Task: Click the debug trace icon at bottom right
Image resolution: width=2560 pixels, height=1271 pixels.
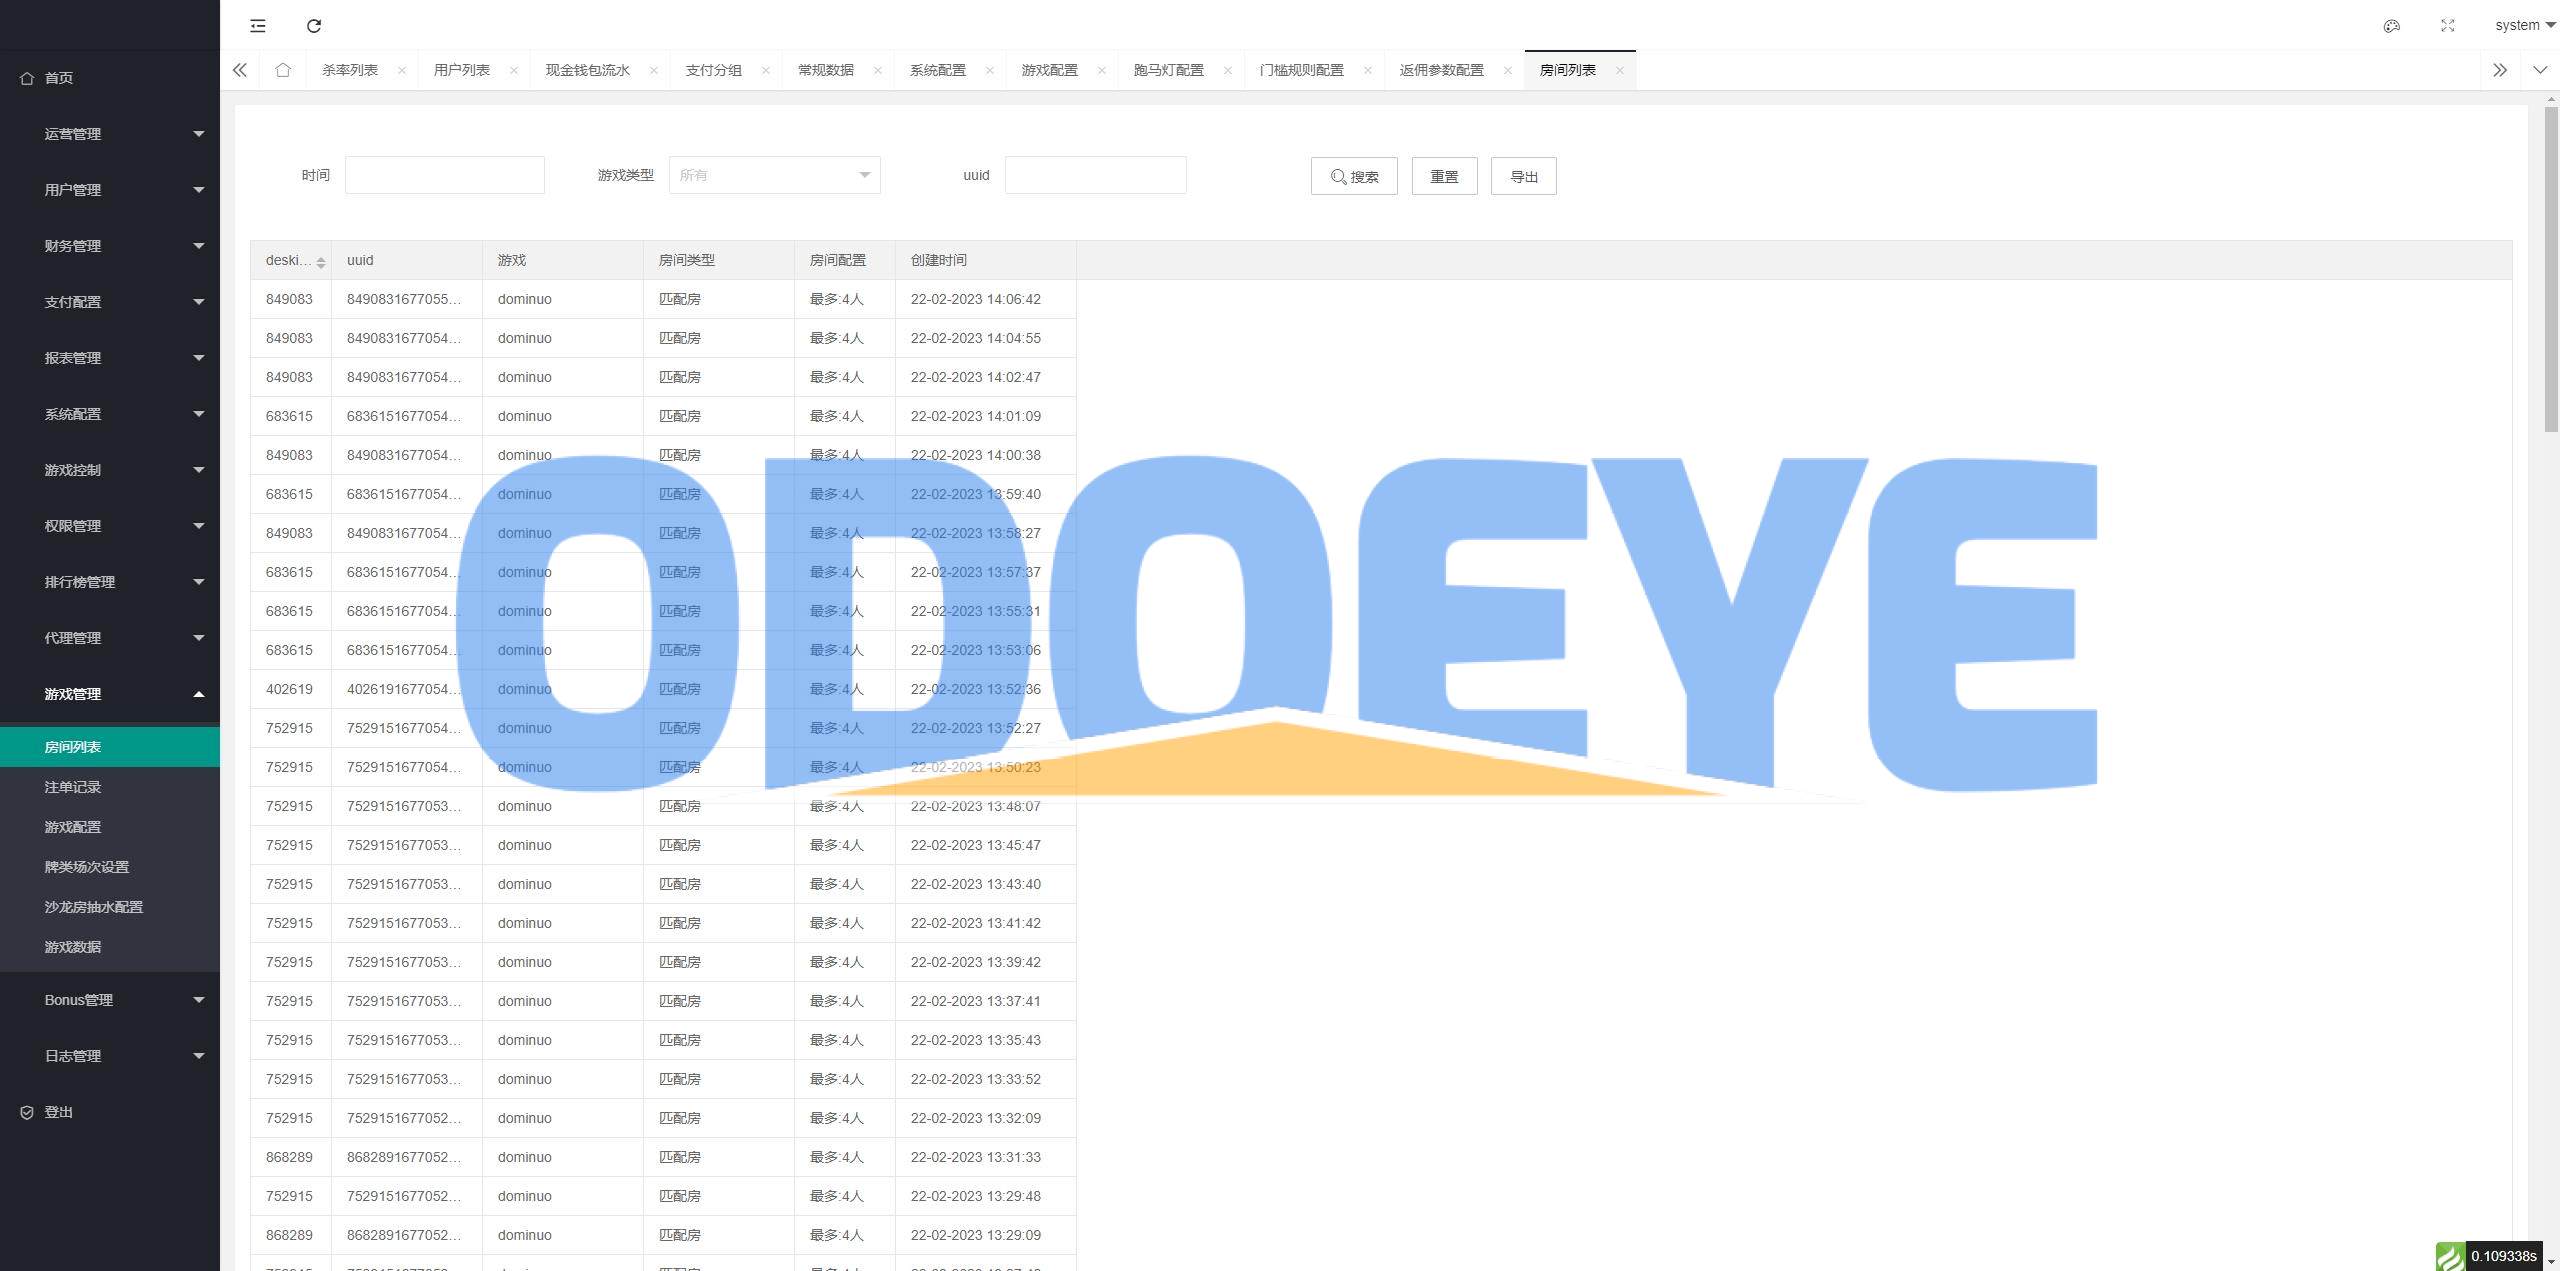Action: (x=2450, y=1256)
